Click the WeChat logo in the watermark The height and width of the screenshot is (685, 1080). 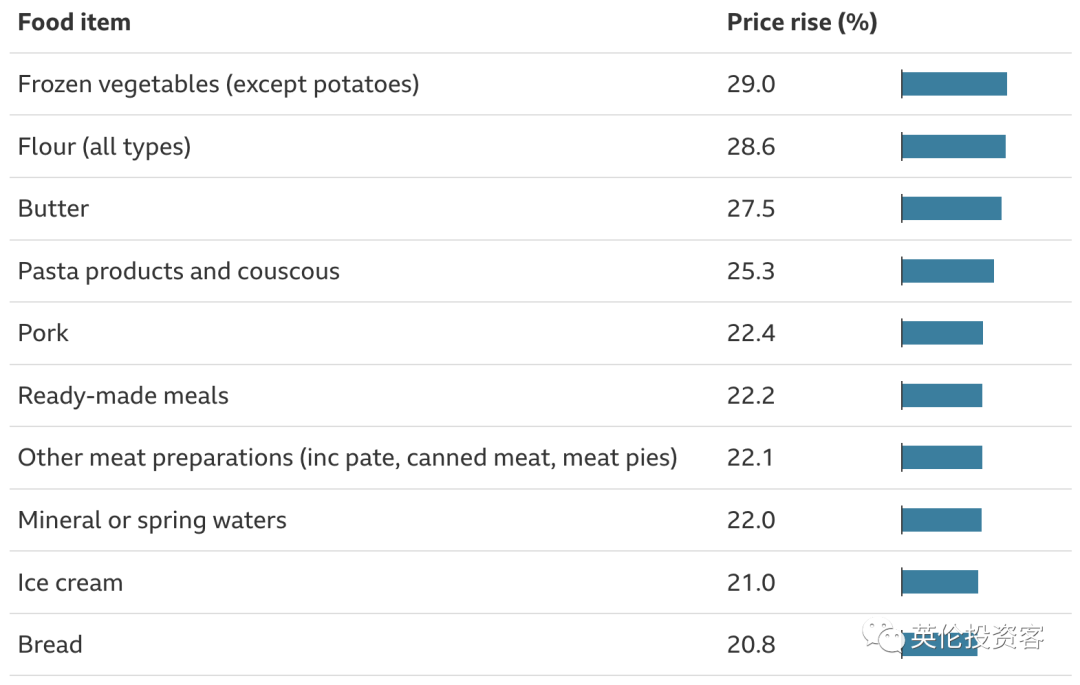pyautogui.click(x=883, y=638)
